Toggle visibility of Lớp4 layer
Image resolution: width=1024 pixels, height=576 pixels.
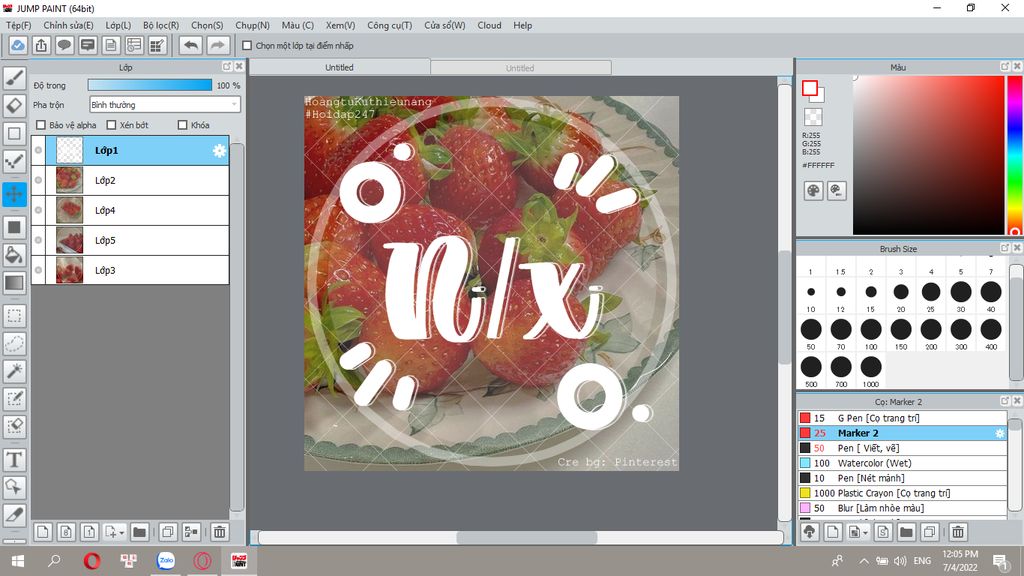(x=39, y=210)
